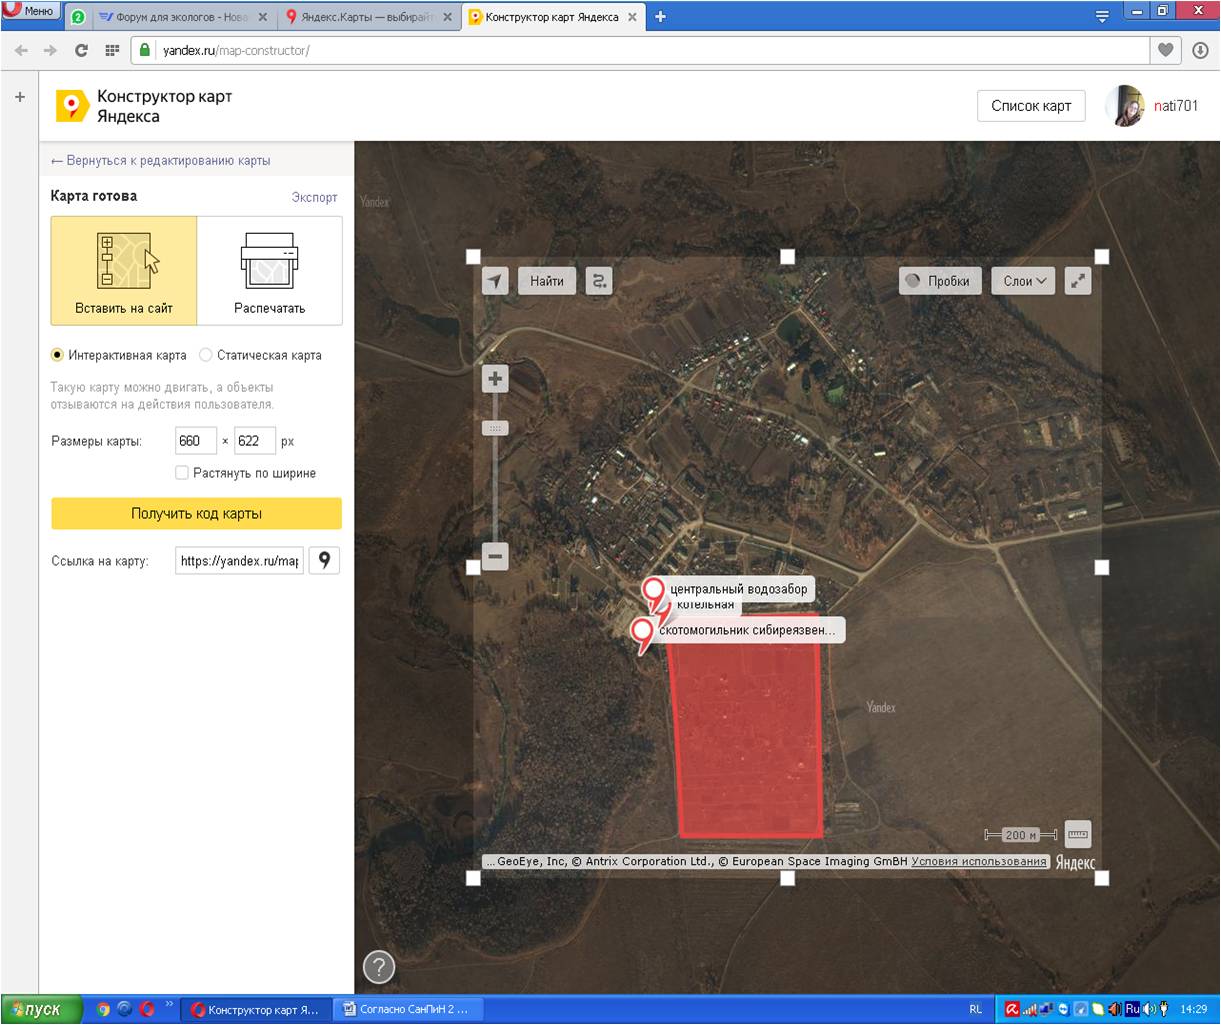Switch to the Яндекс.Карты browser tab

click(x=366, y=17)
